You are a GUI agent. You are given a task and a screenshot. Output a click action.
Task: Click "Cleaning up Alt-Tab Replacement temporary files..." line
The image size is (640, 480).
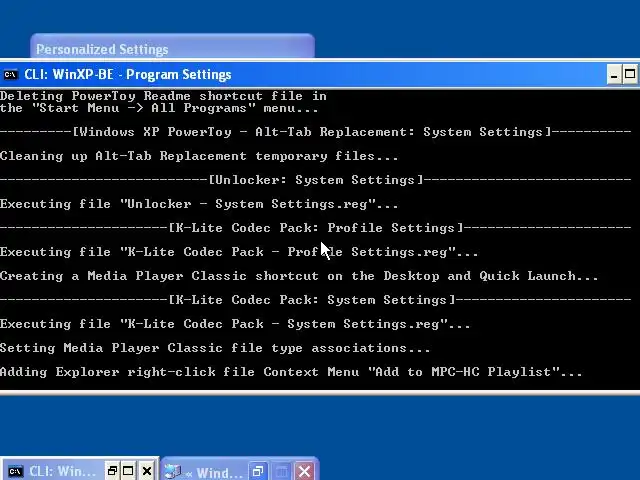[199, 156]
